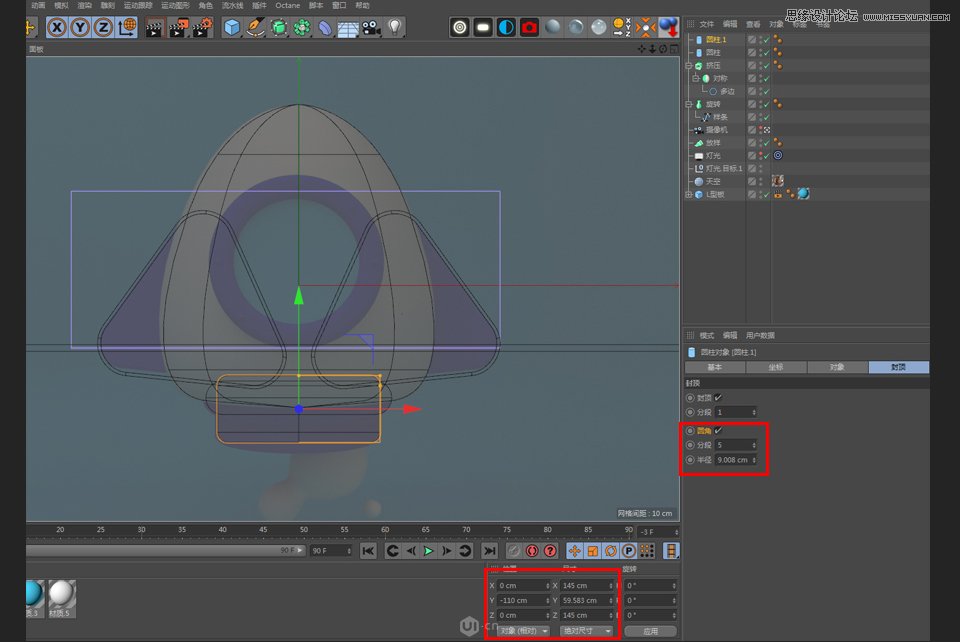Toggle the green enable checkmark next to 圆柱
Screen dimensions: 960x642
(765, 53)
